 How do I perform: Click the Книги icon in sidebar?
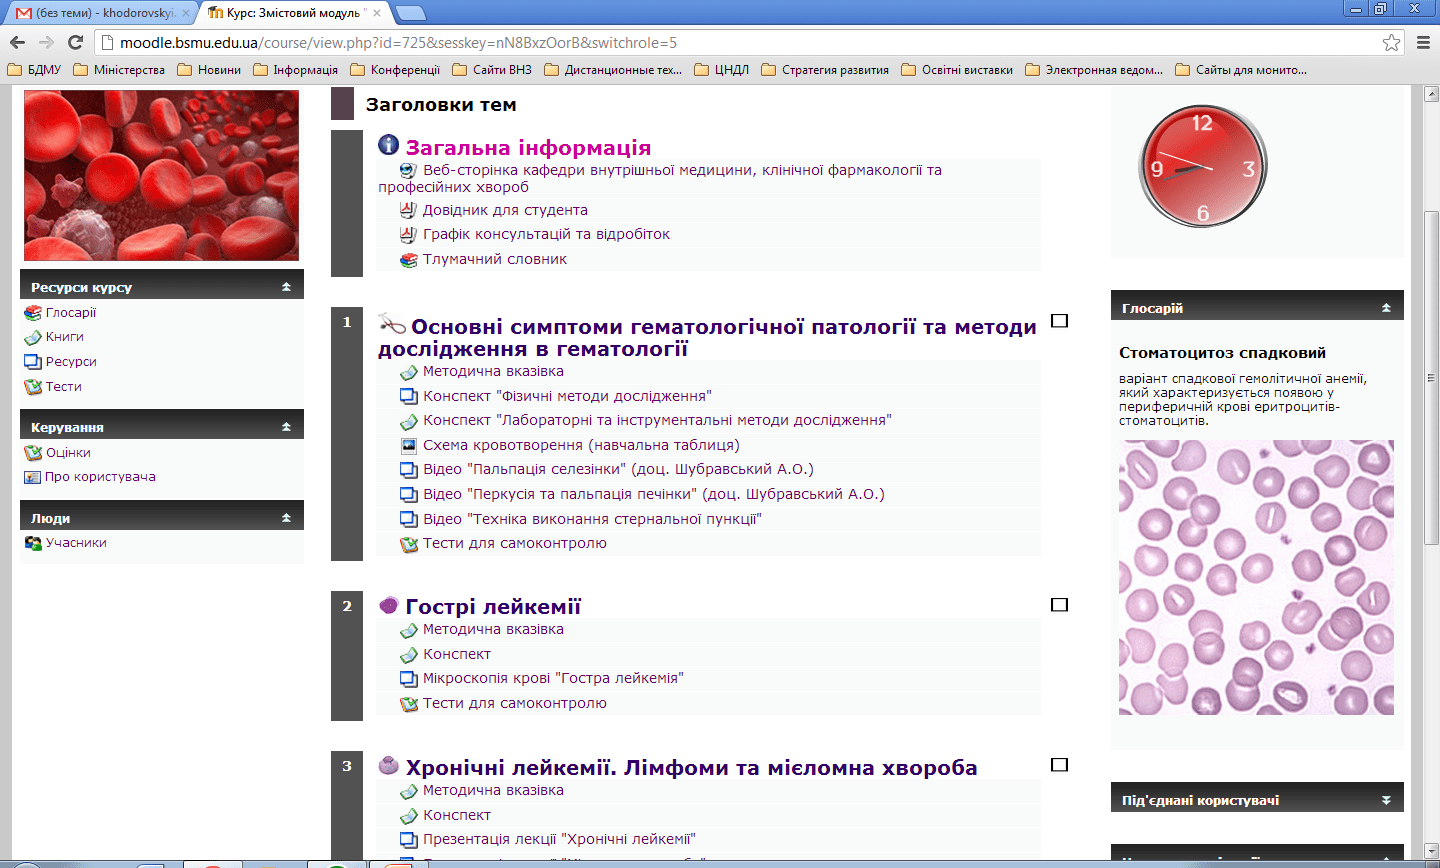click(33, 337)
